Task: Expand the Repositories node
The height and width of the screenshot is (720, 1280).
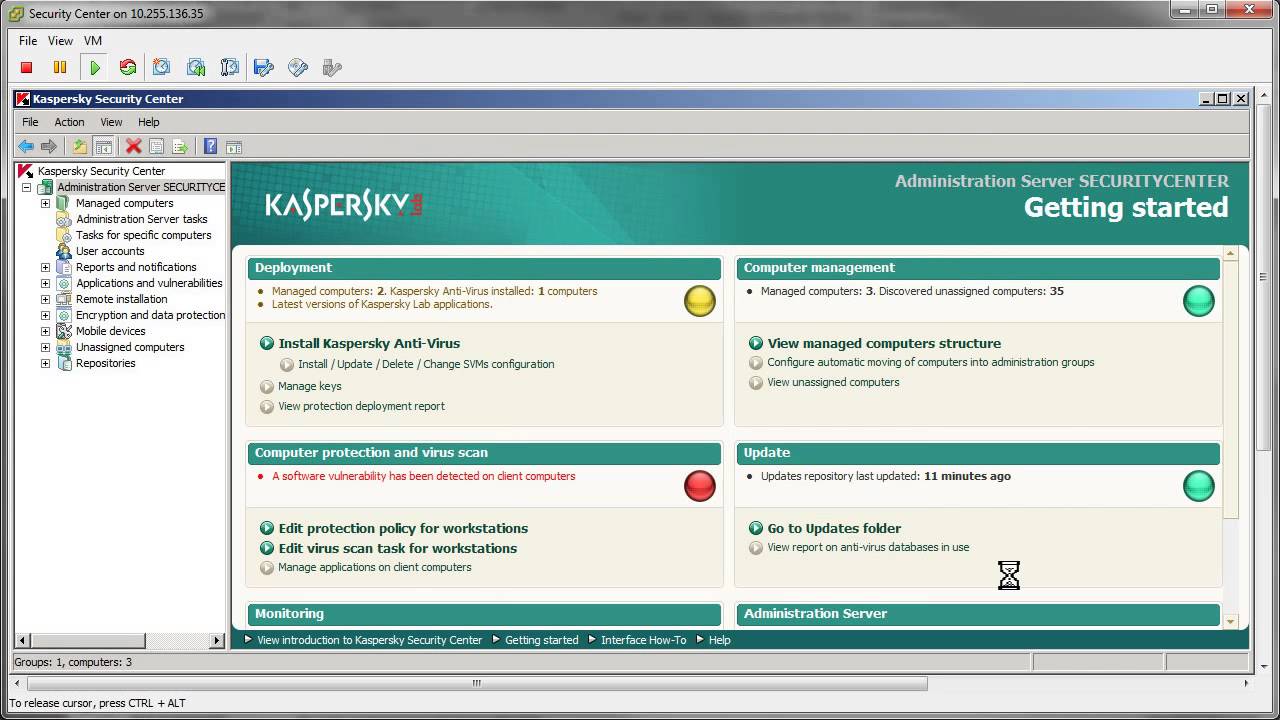Action: [45, 363]
